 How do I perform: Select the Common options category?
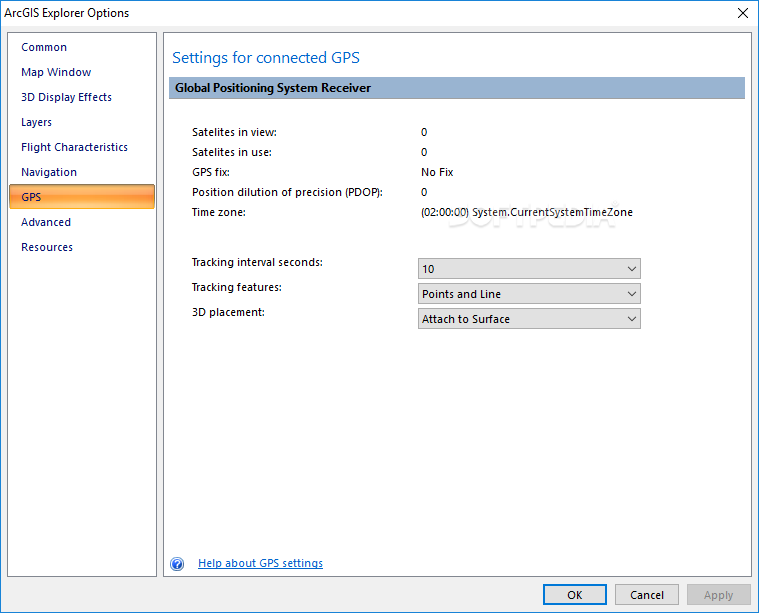[x=44, y=47]
